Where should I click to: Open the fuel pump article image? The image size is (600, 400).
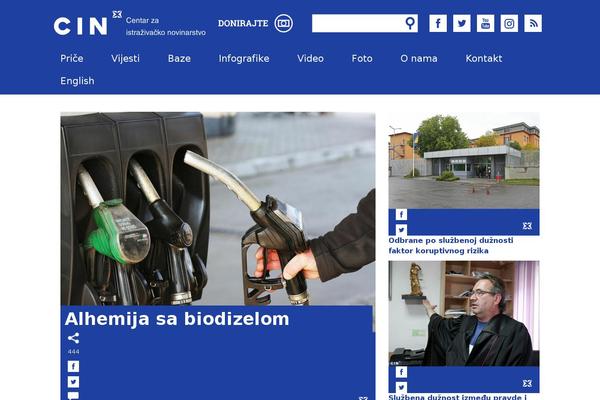218,209
